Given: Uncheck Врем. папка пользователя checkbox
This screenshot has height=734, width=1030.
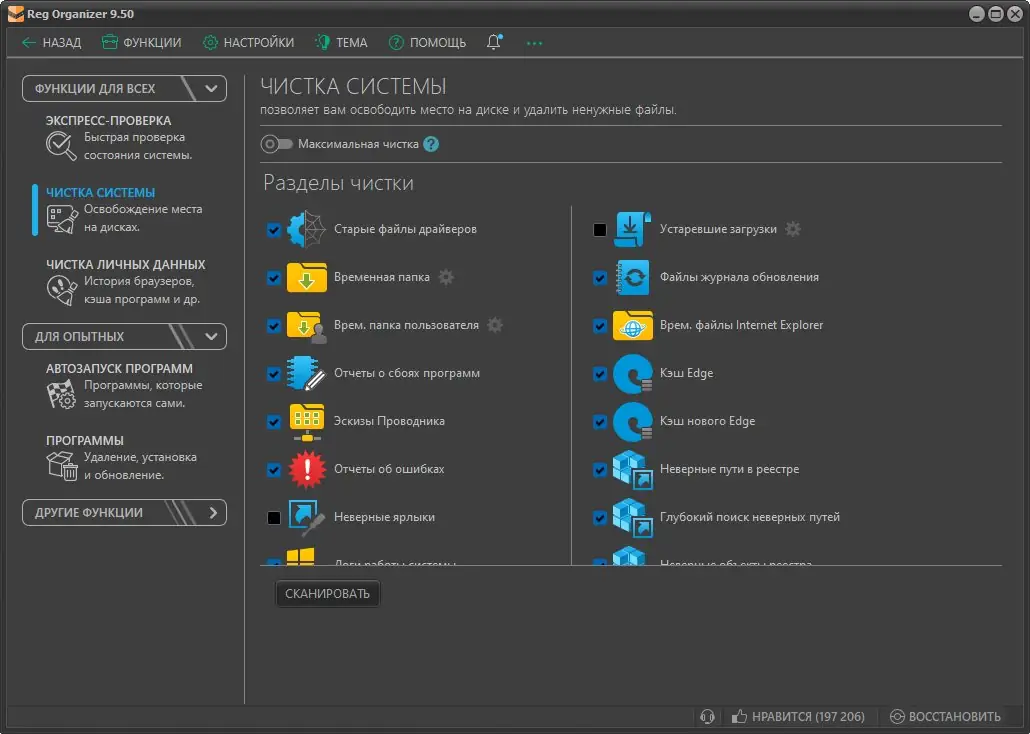Looking at the screenshot, I should 274,326.
